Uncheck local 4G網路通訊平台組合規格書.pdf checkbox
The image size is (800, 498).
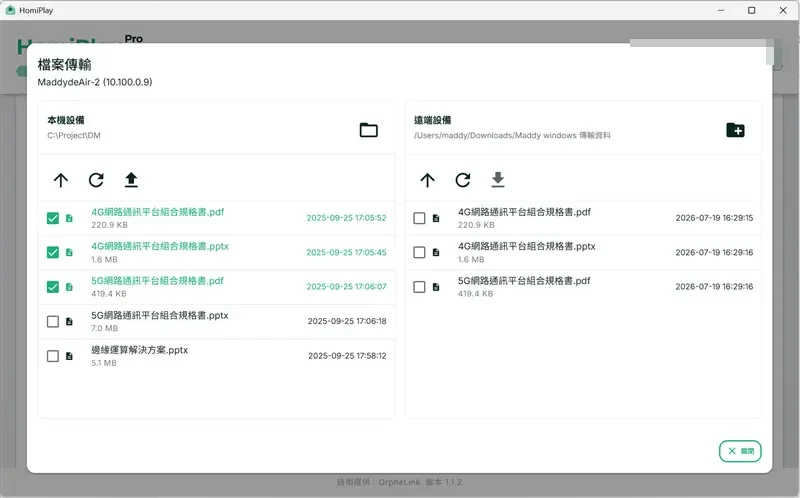coord(53,218)
